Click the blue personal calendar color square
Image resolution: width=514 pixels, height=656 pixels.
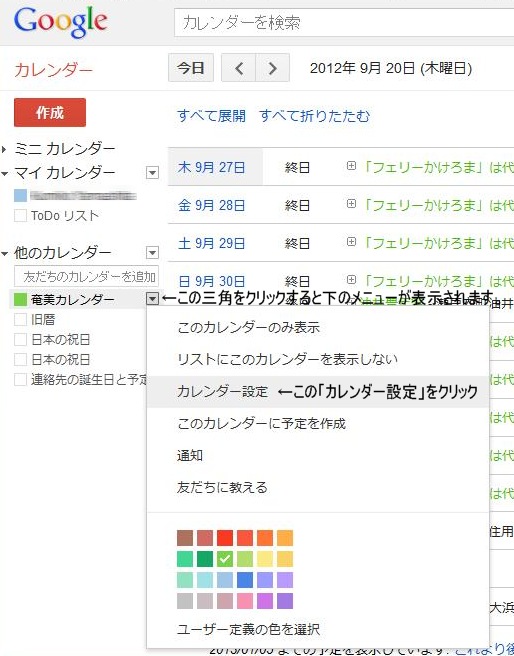point(20,195)
